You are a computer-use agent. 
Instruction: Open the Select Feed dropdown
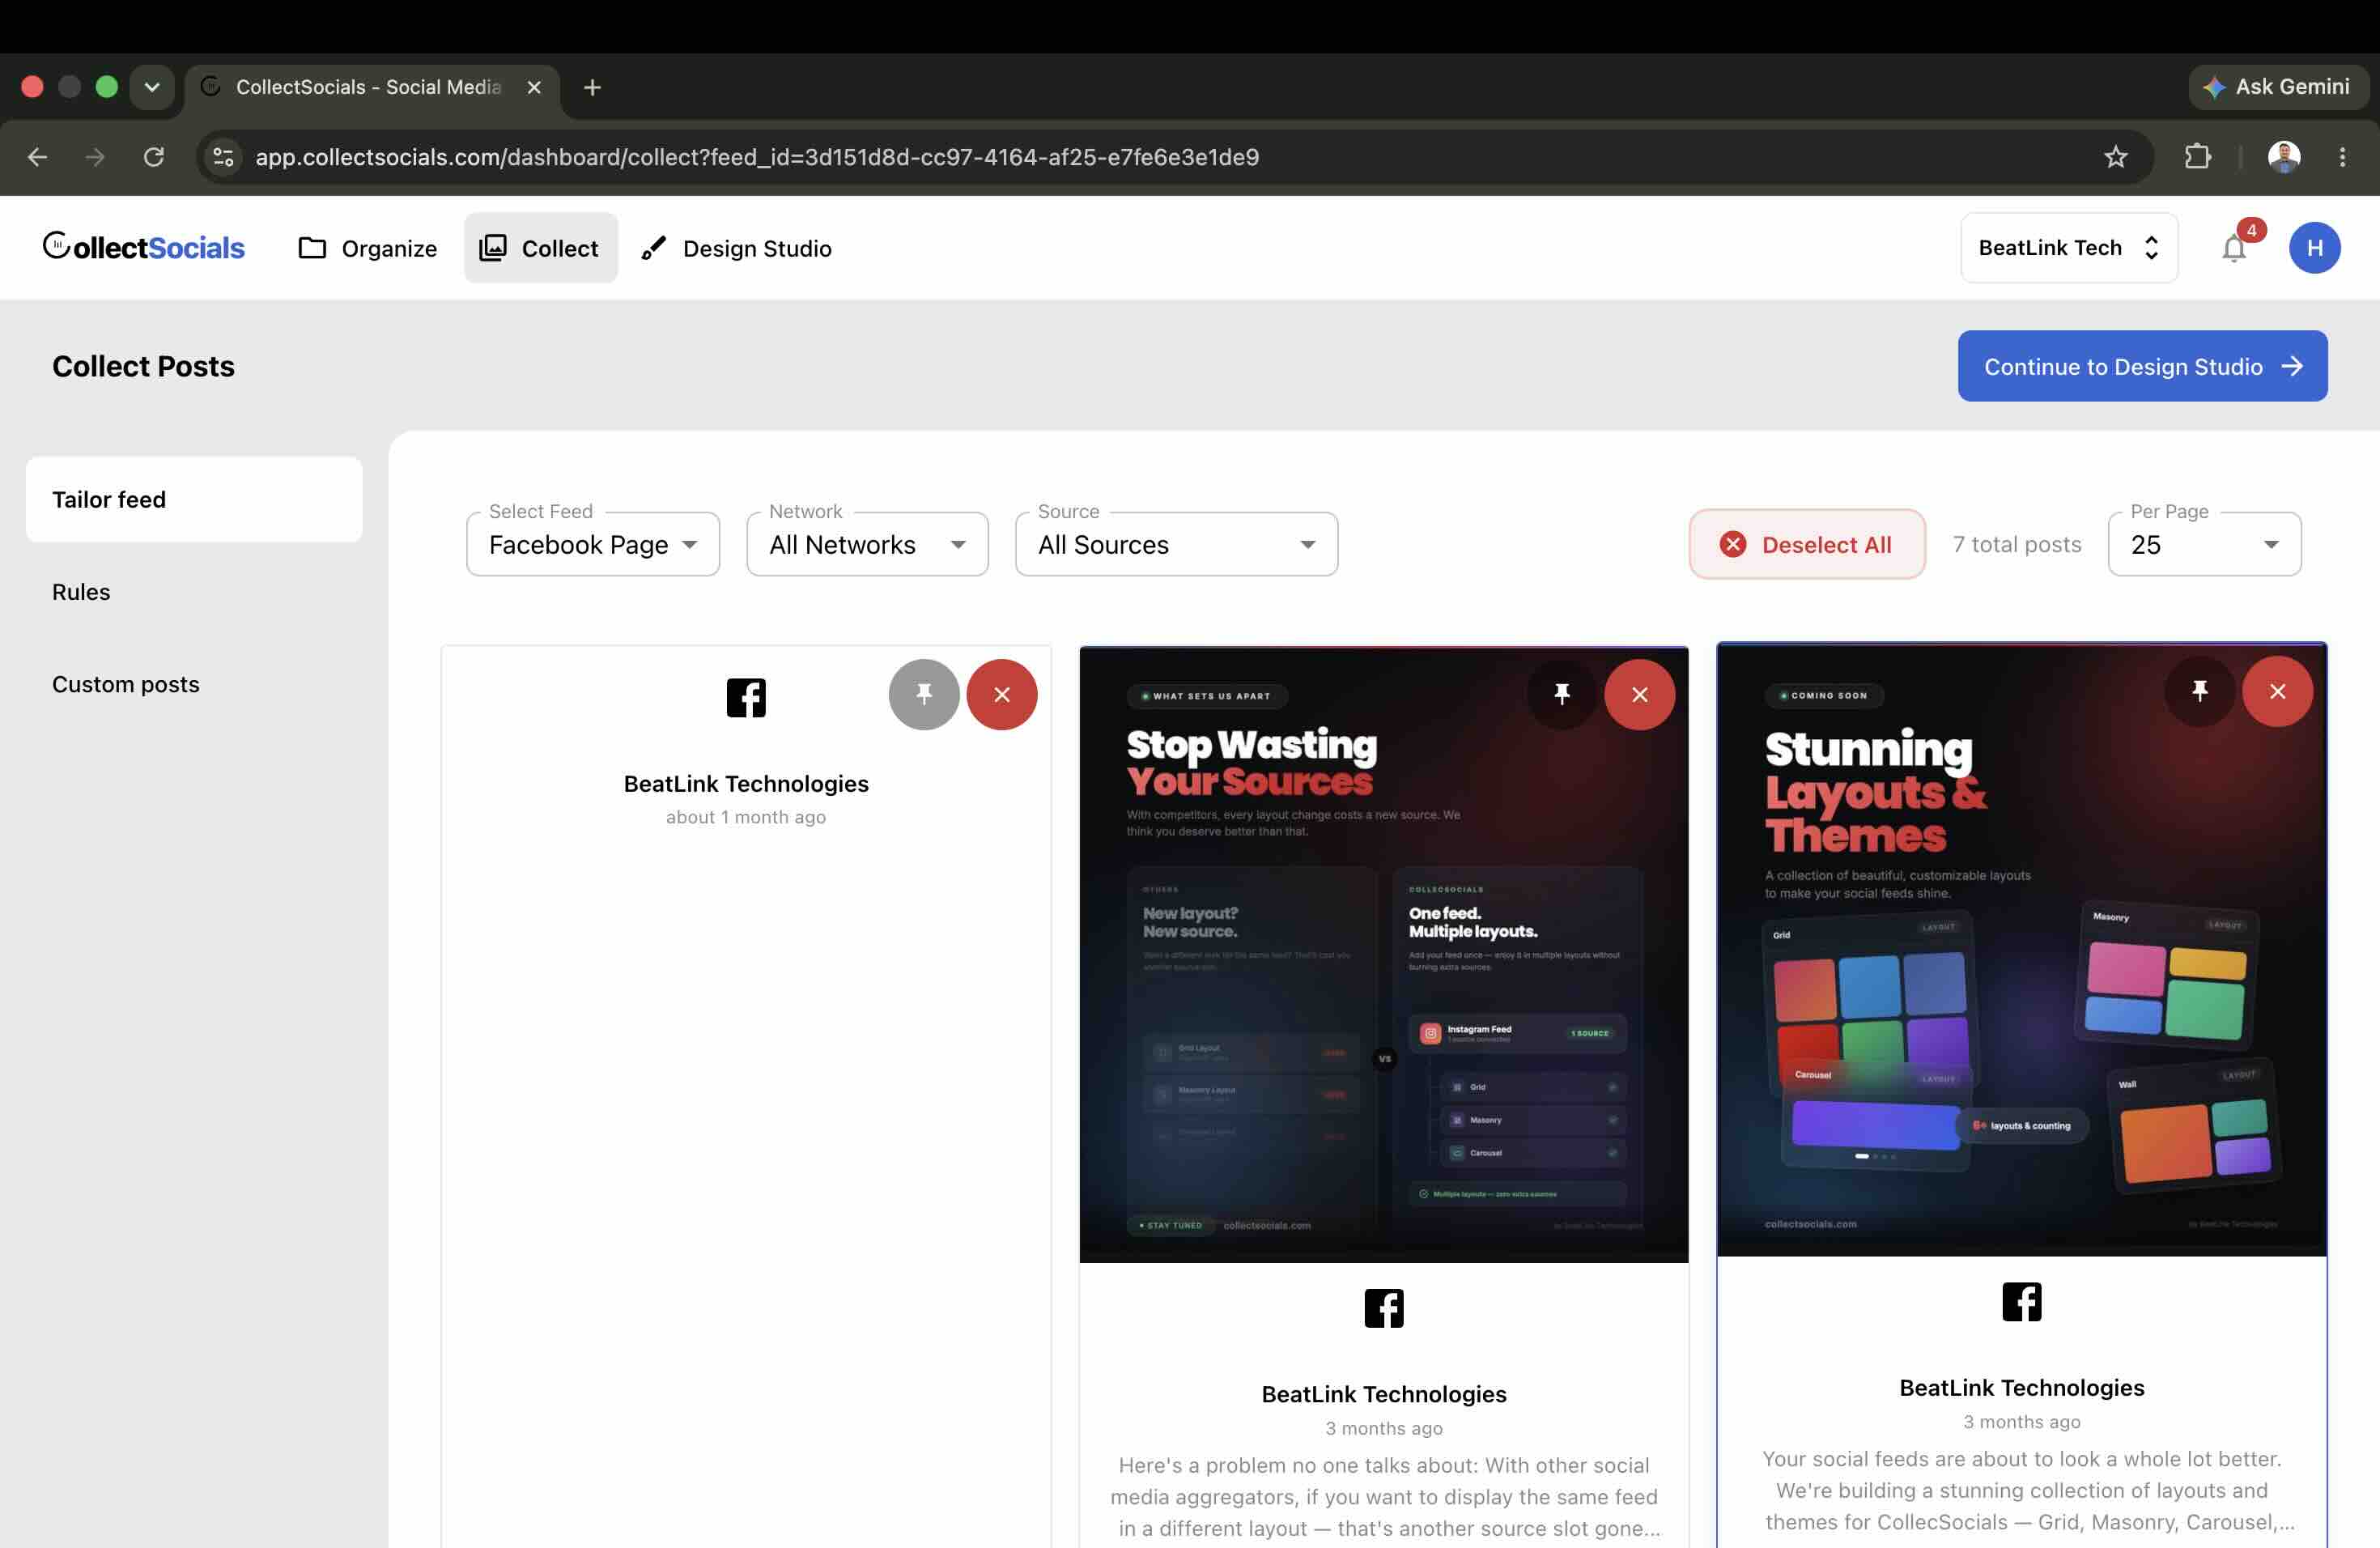[x=593, y=544]
